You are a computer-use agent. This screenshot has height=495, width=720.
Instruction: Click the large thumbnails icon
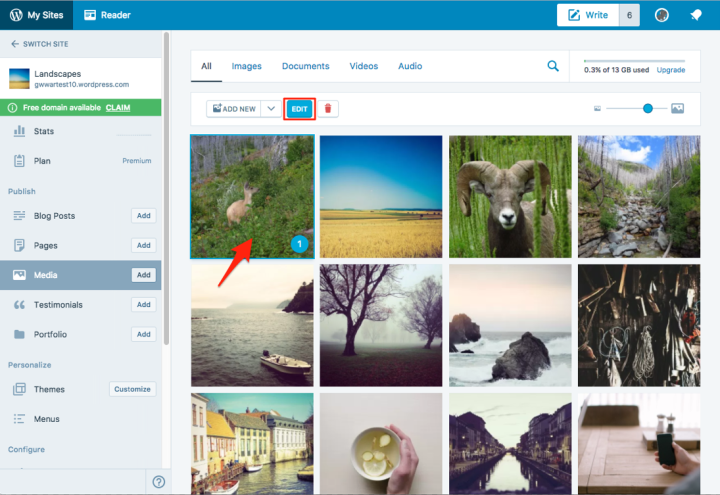(x=677, y=108)
